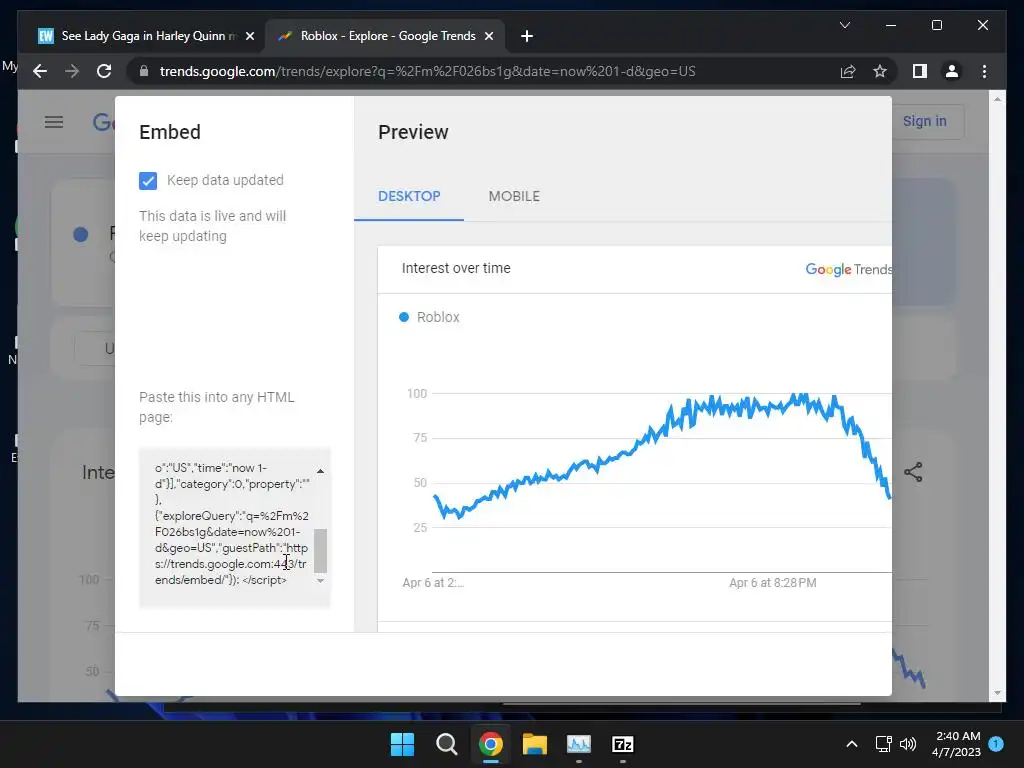Click the volume speaker icon

pos(908,744)
